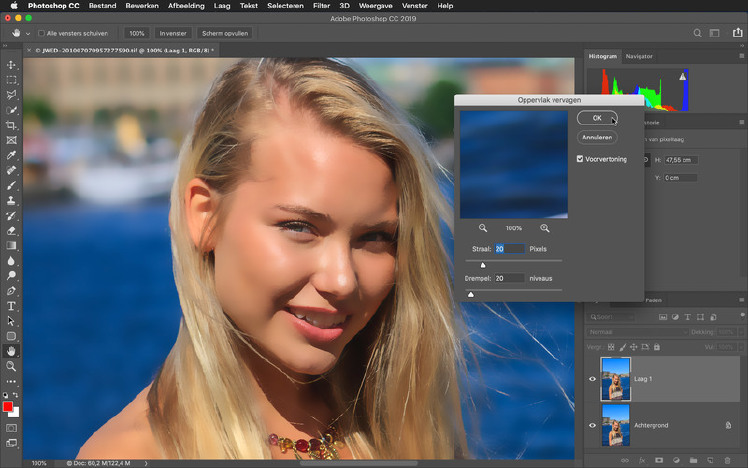Viewport: 748px width, 468px height.
Task: Add a layer style via fx icon
Action: click(642, 460)
